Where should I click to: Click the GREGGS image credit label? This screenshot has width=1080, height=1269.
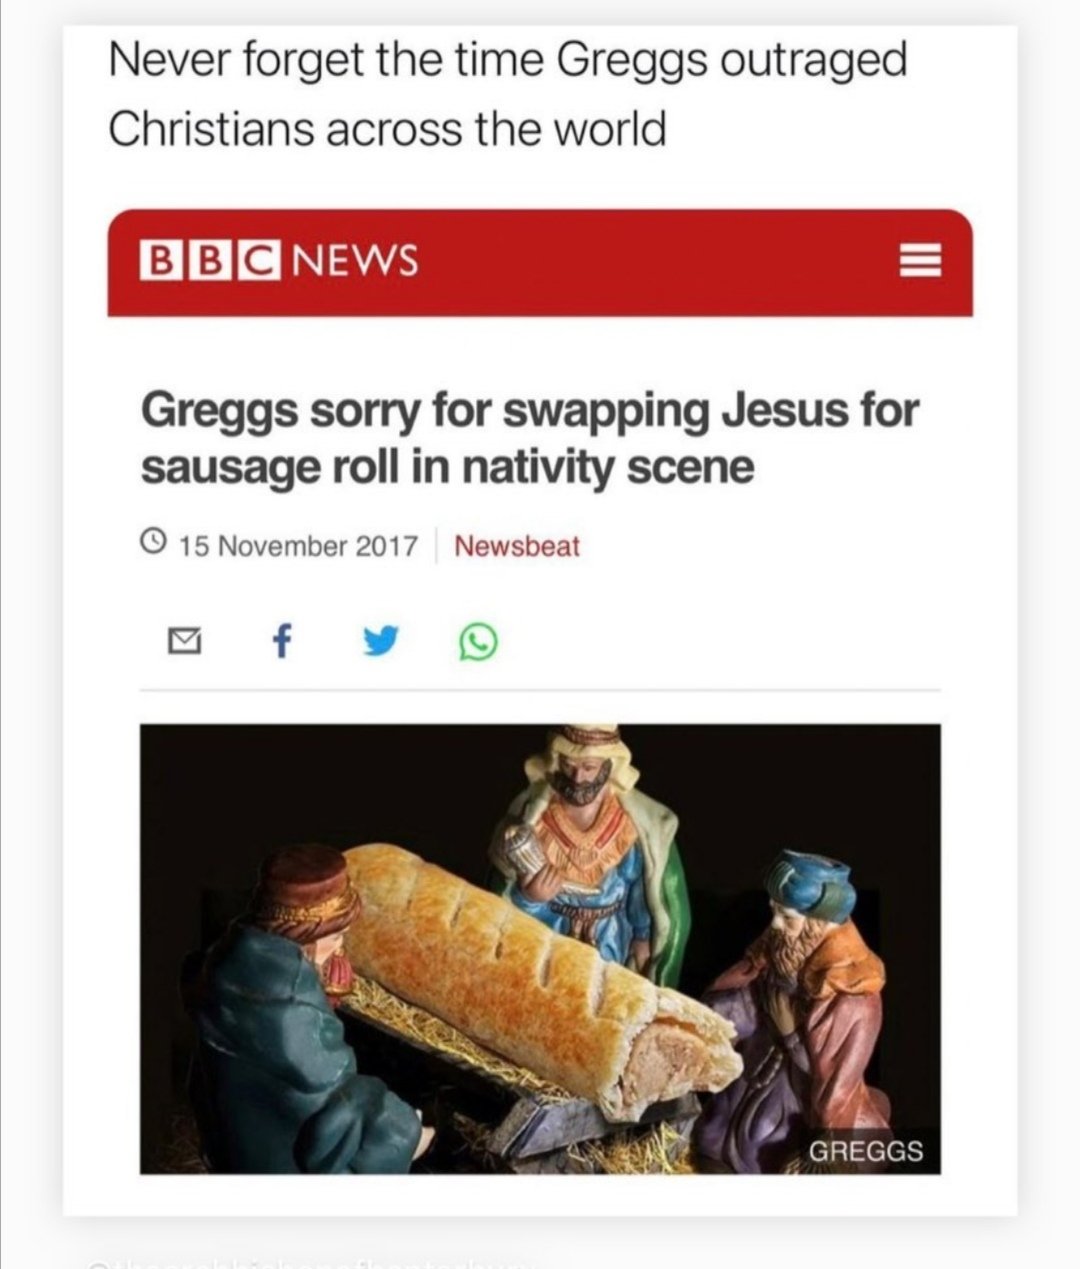(x=865, y=1150)
